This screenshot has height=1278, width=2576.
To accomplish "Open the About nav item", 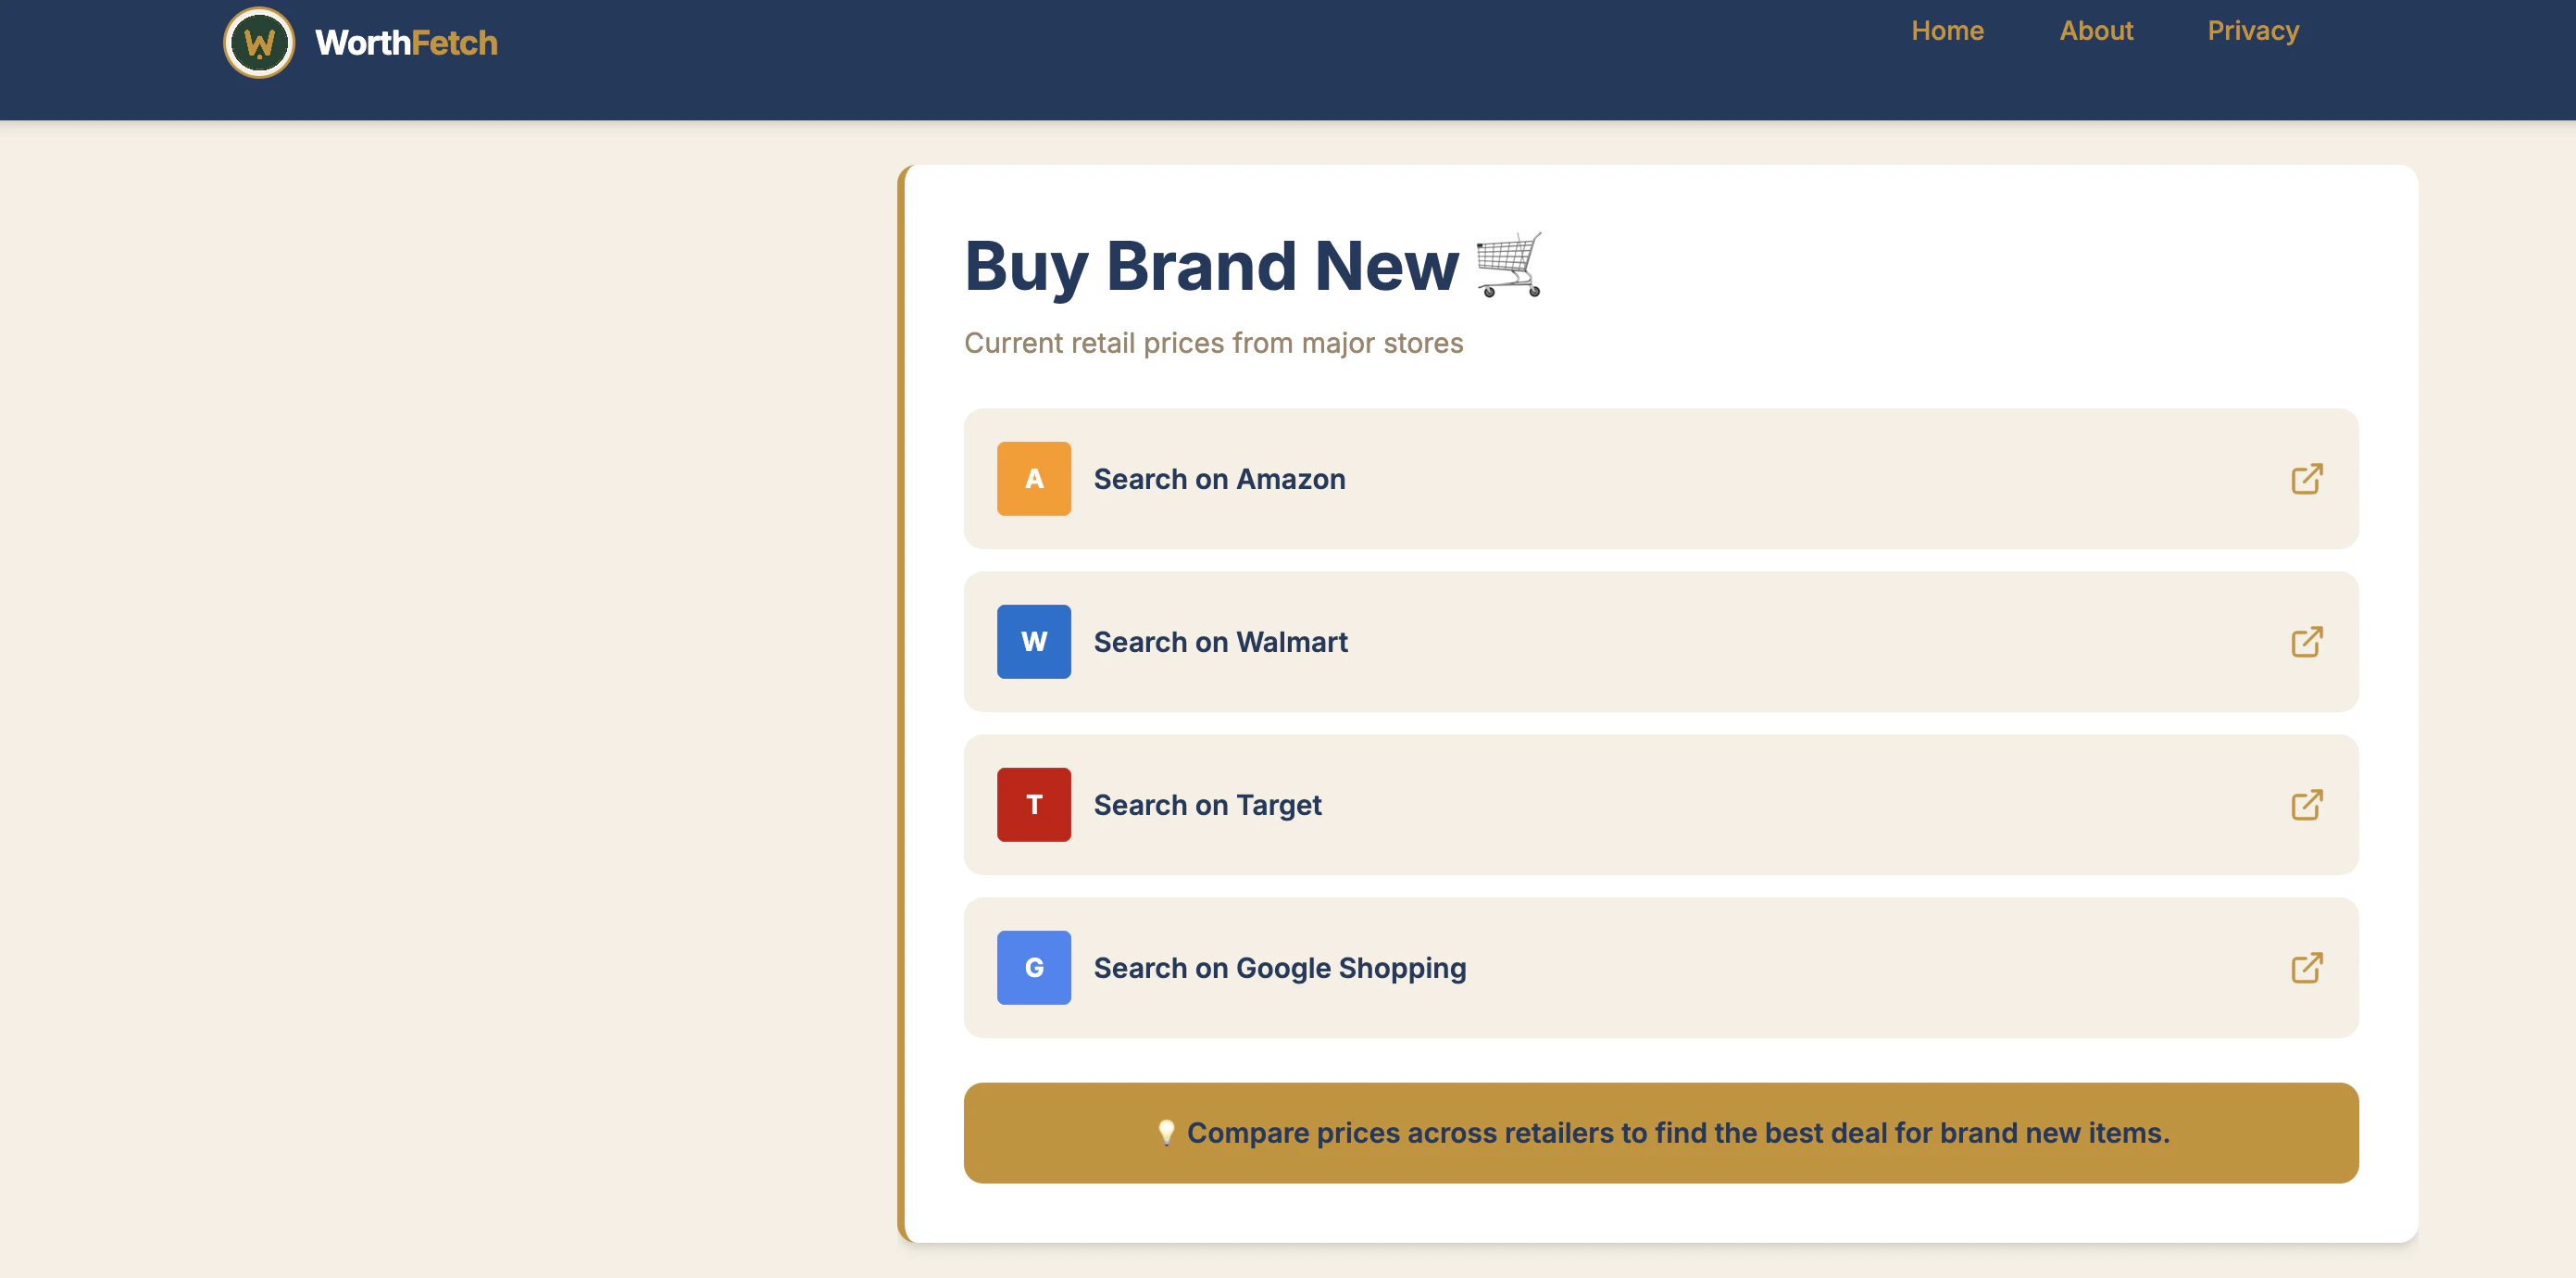I will tap(2095, 31).
